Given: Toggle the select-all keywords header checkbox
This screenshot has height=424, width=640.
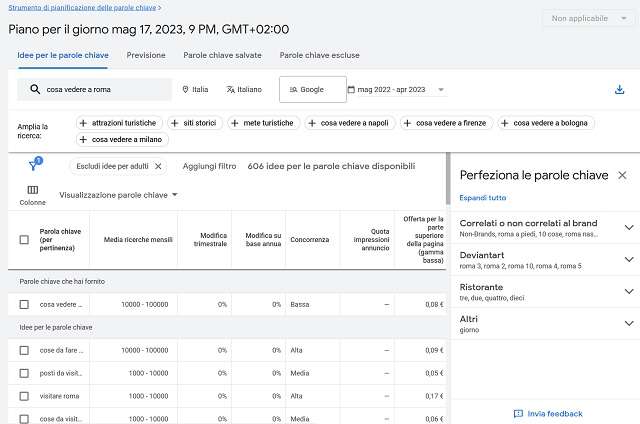Looking at the screenshot, I should (x=24, y=240).
